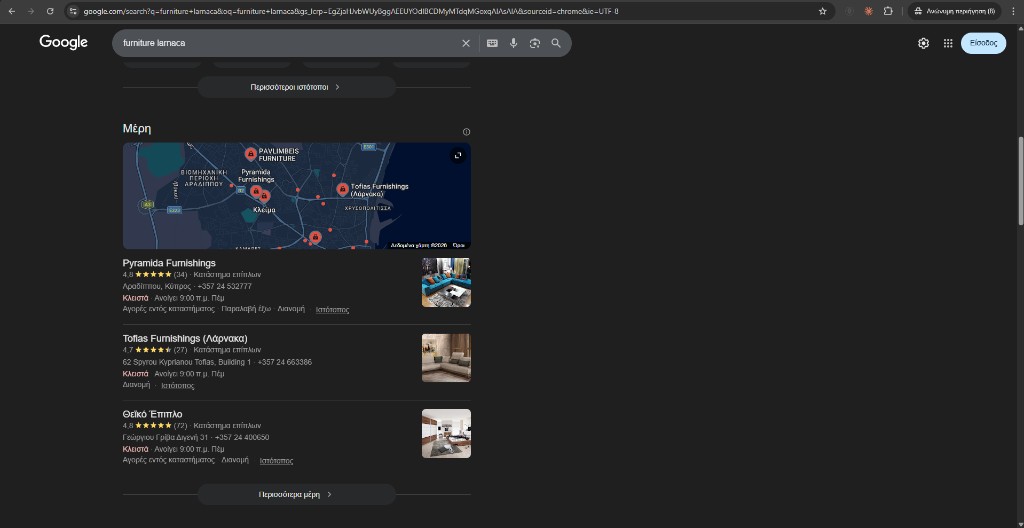Open Google quick settings gear
1024x528 pixels.
[923, 43]
